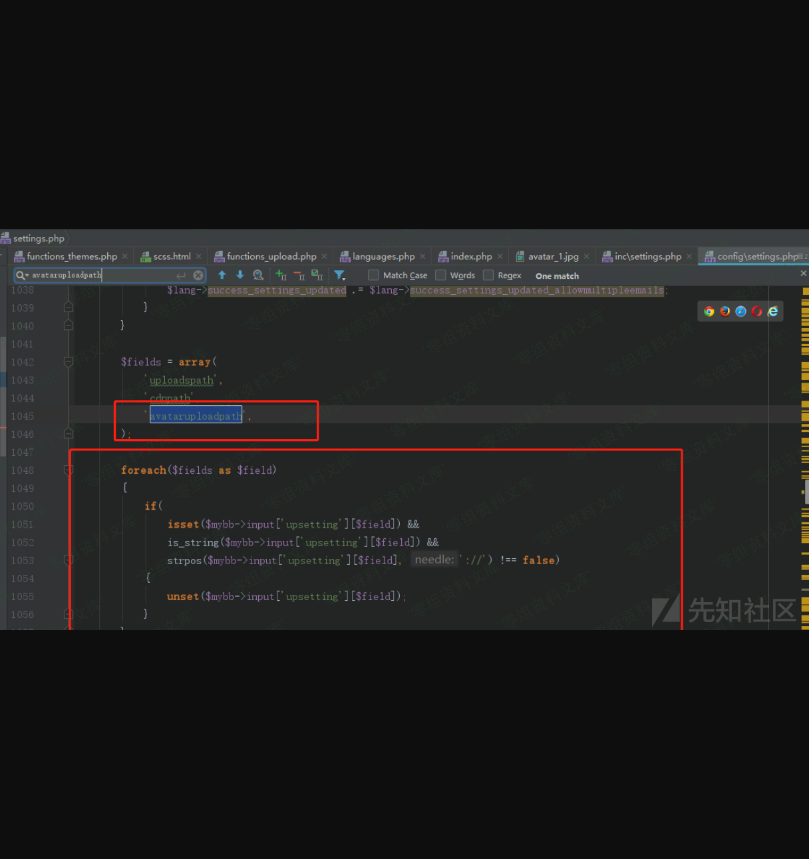Open in Opera browser icon
Viewport: 809px width, 859px height.
pyautogui.click(x=757, y=311)
